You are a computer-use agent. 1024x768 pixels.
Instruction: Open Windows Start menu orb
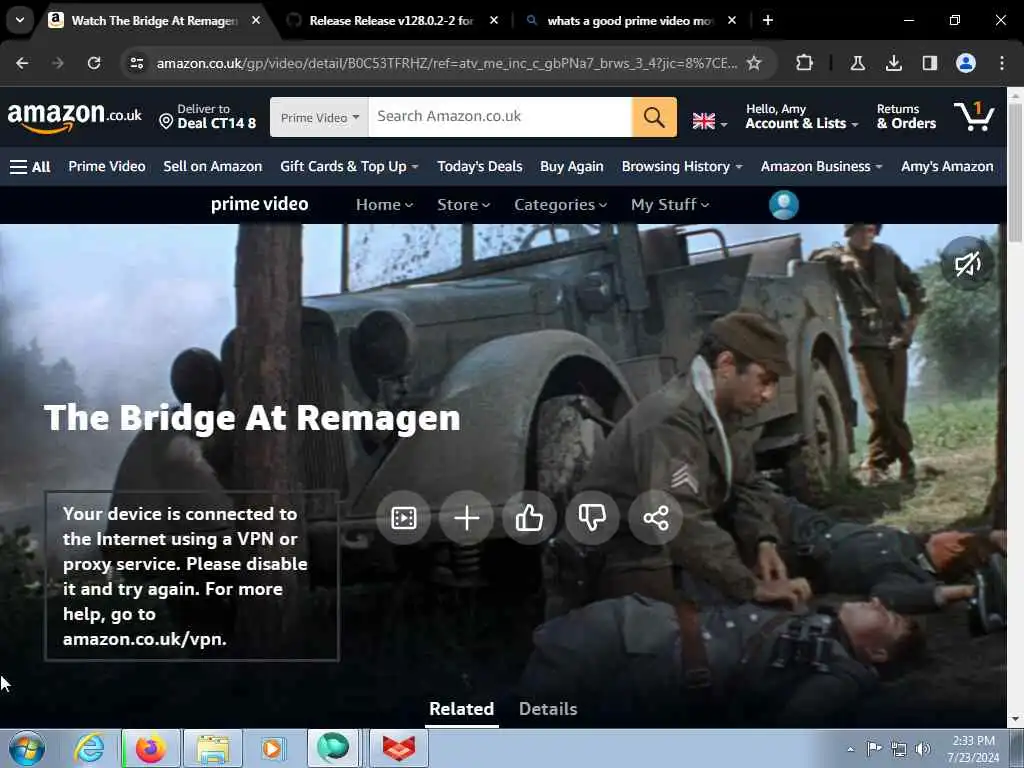tap(27, 748)
